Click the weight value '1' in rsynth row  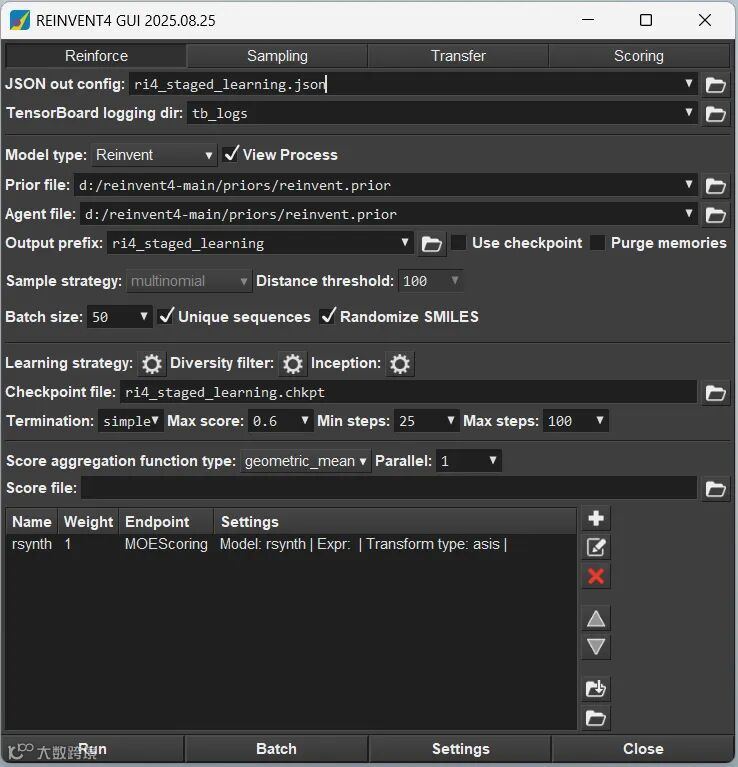67,544
